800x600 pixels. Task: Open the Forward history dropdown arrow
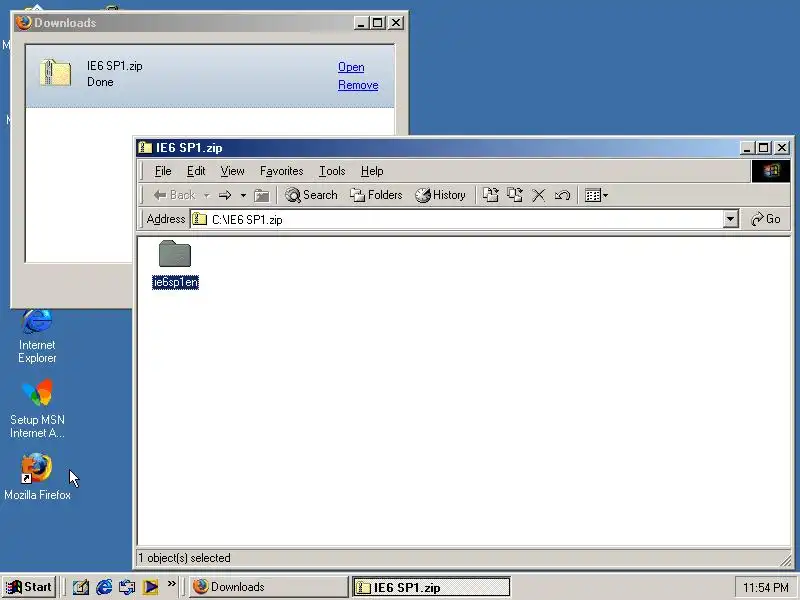pyautogui.click(x=243, y=195)
